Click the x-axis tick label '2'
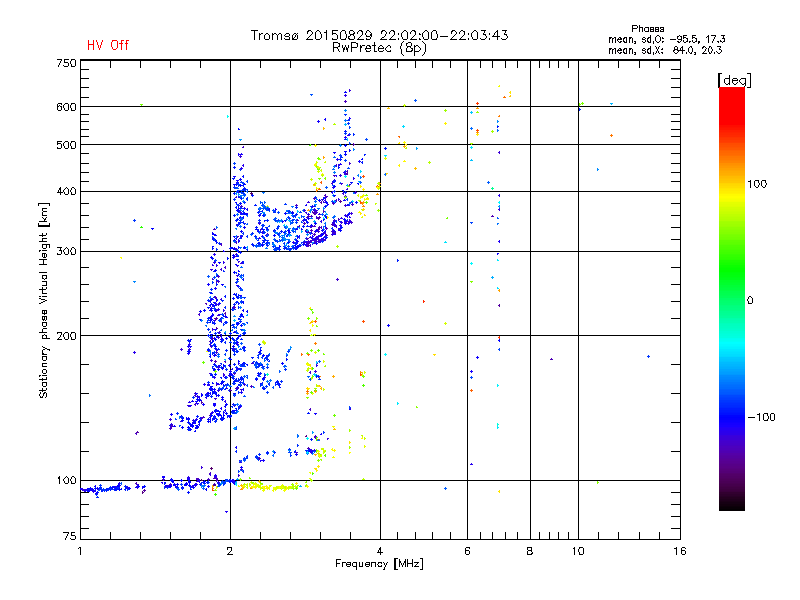Screen dimensions: 800x600 coord(230,551)
